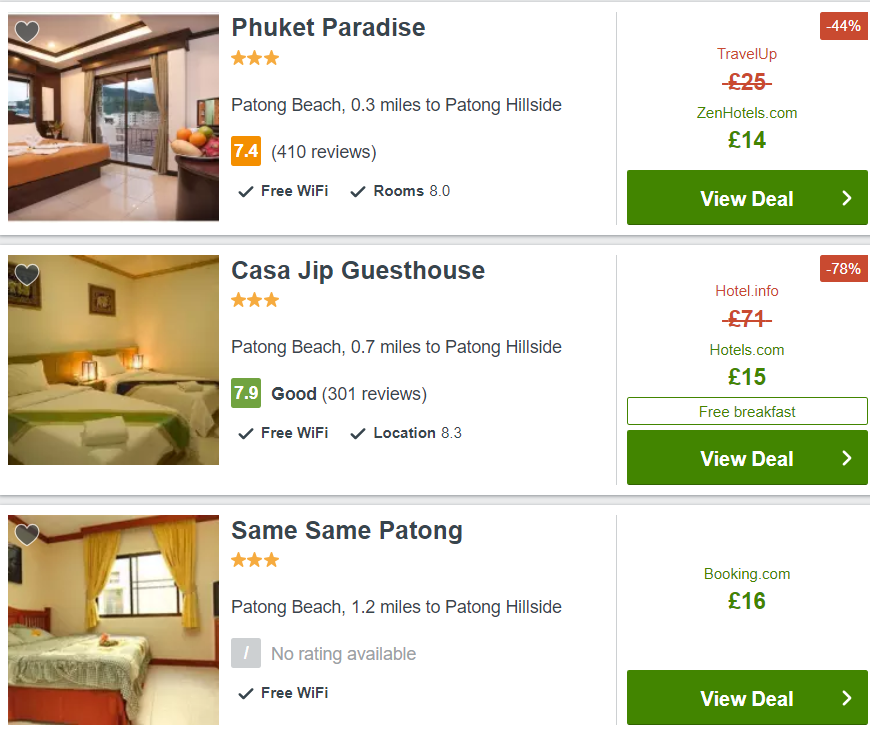Favorite Phuket Paradise with the heart icon
The width and height of the screenshot is (870, 731).
coord(27,31)
